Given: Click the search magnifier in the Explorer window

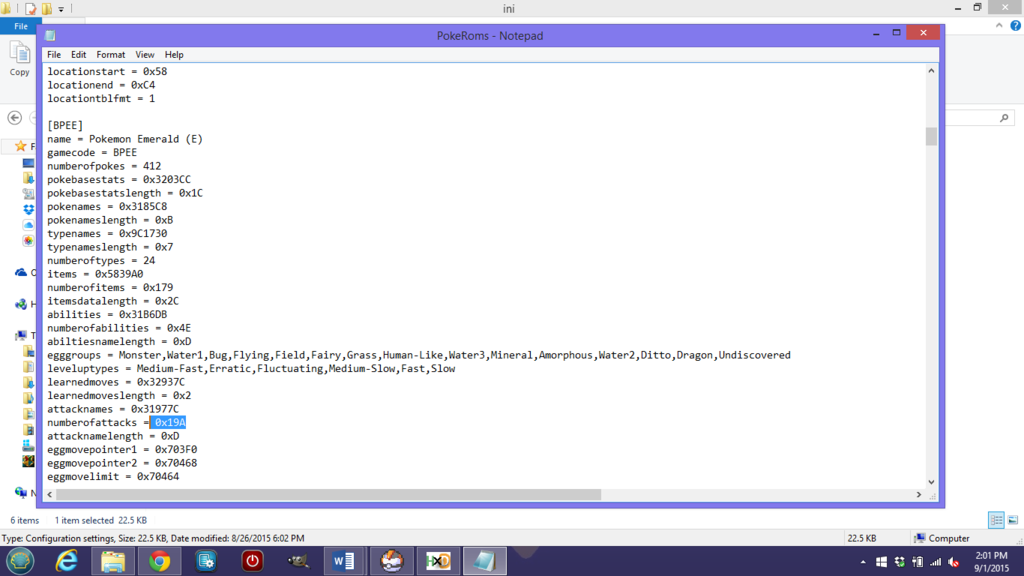Looking at the screenshot, I should pyautogui.click(x=1004, y=118).
